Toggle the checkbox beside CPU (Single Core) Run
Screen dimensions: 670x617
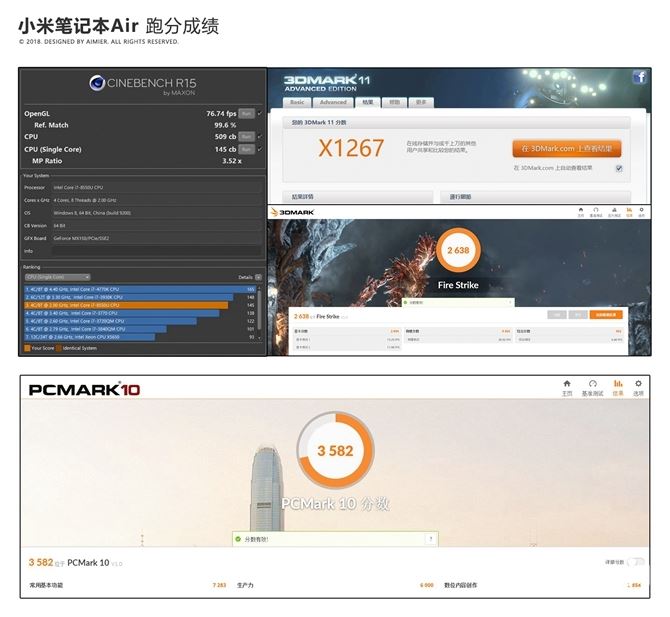click(259, 150)
